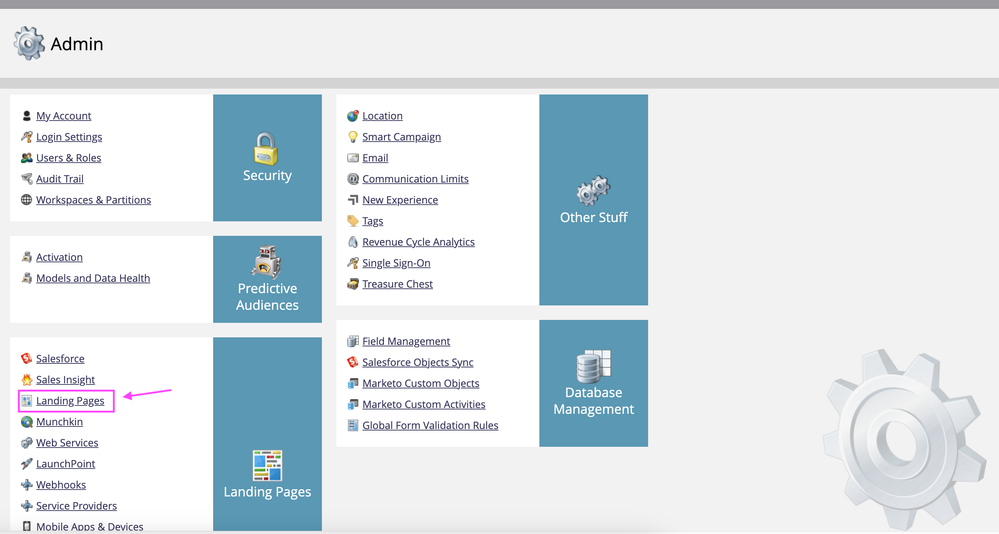Image resolution: width=999 pixels, height=534 pixels.
Task: Click the Audit Trail icon
Action: pos(26,179)
